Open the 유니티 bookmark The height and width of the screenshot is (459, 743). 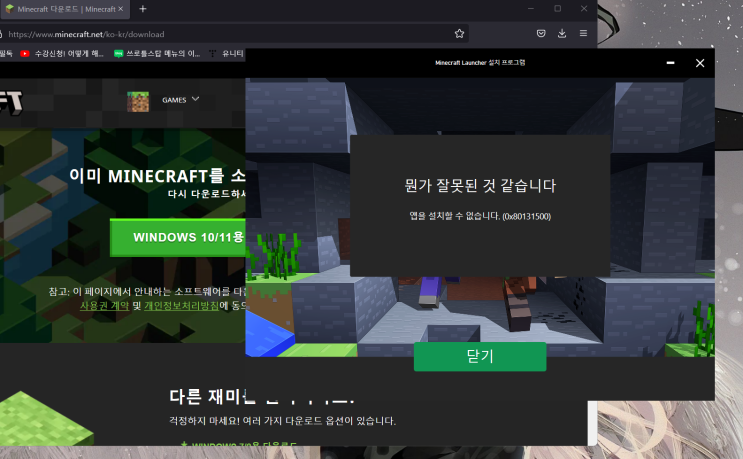click(x=226, y=54)
